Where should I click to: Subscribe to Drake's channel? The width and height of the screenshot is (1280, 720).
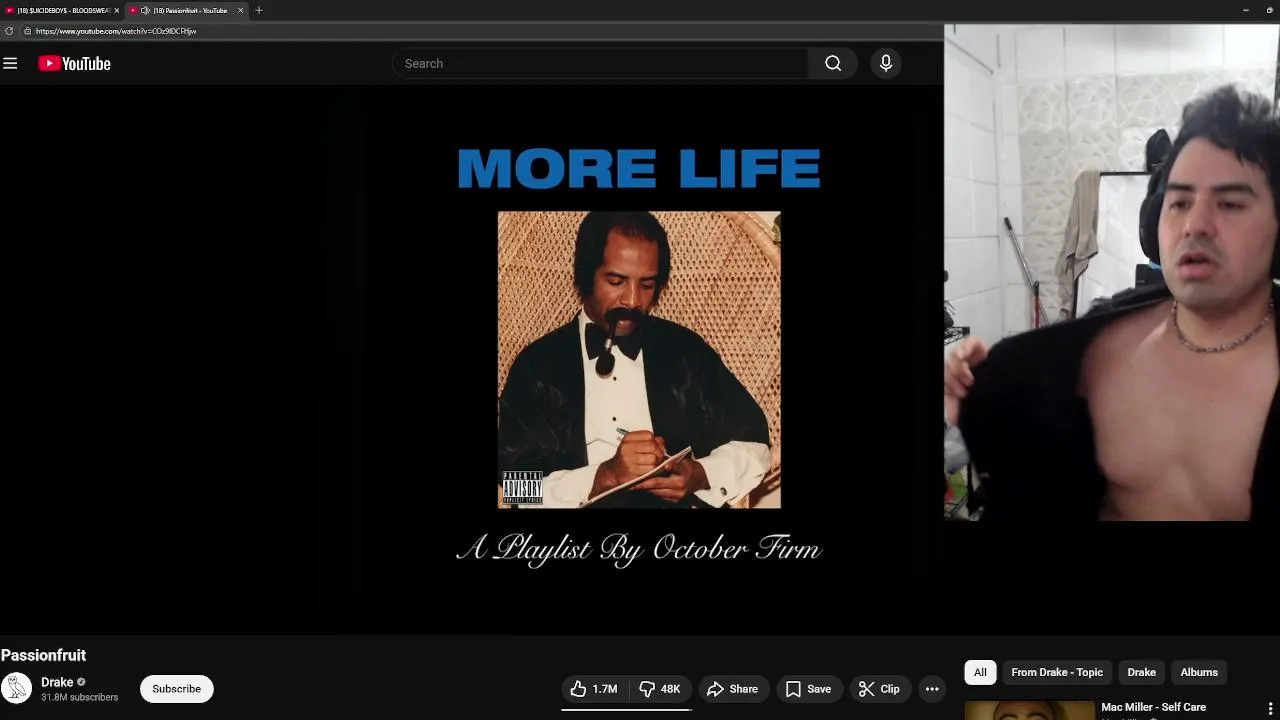click(176, 689)
